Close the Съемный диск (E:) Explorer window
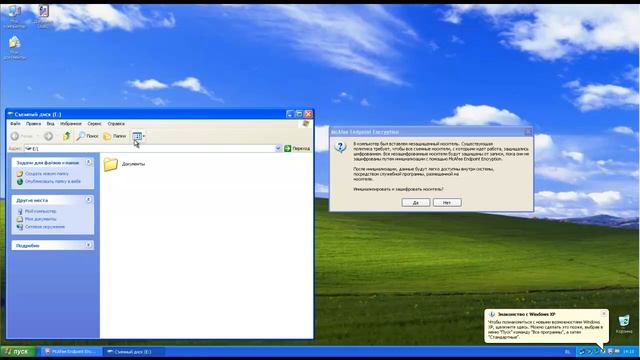640x360 pixels. (x=308, y=114)
